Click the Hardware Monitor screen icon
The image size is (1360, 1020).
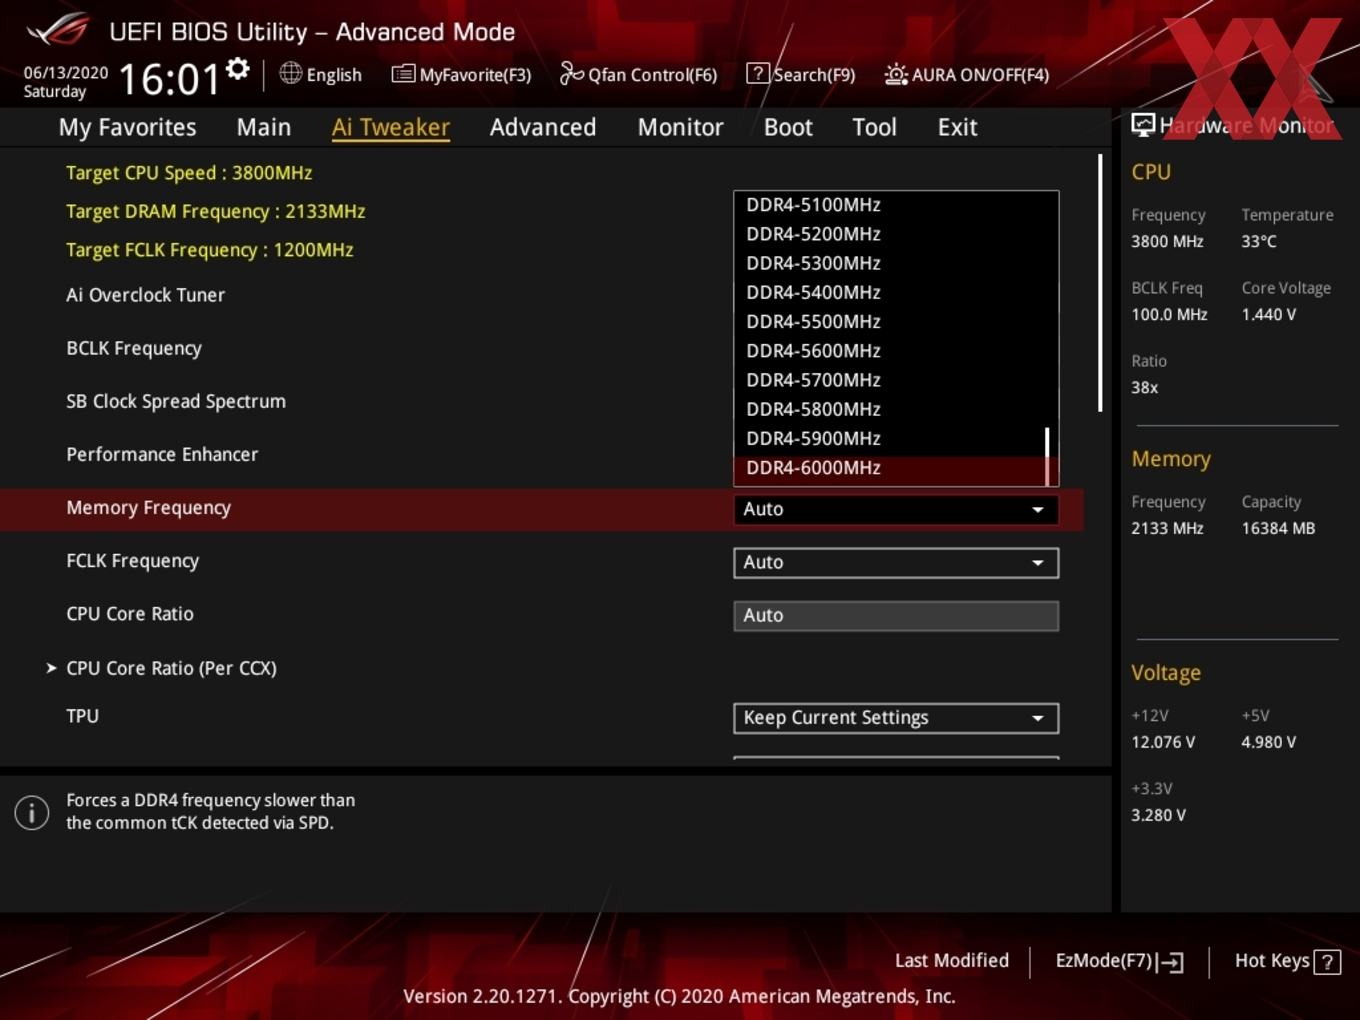point(1143,125)
